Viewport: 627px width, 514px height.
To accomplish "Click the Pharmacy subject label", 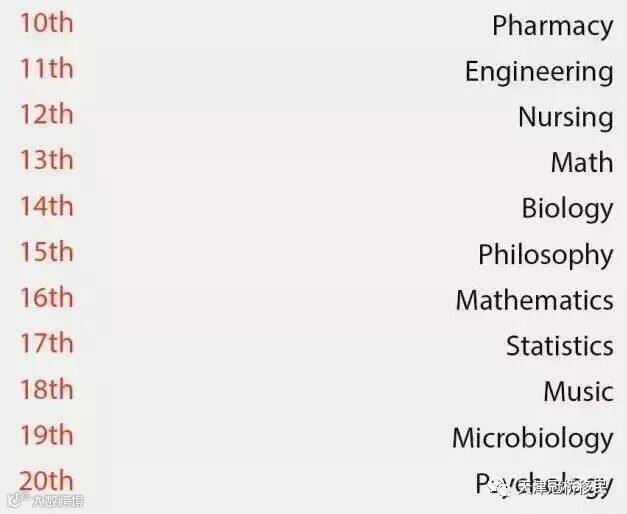I will coord(552,26).
